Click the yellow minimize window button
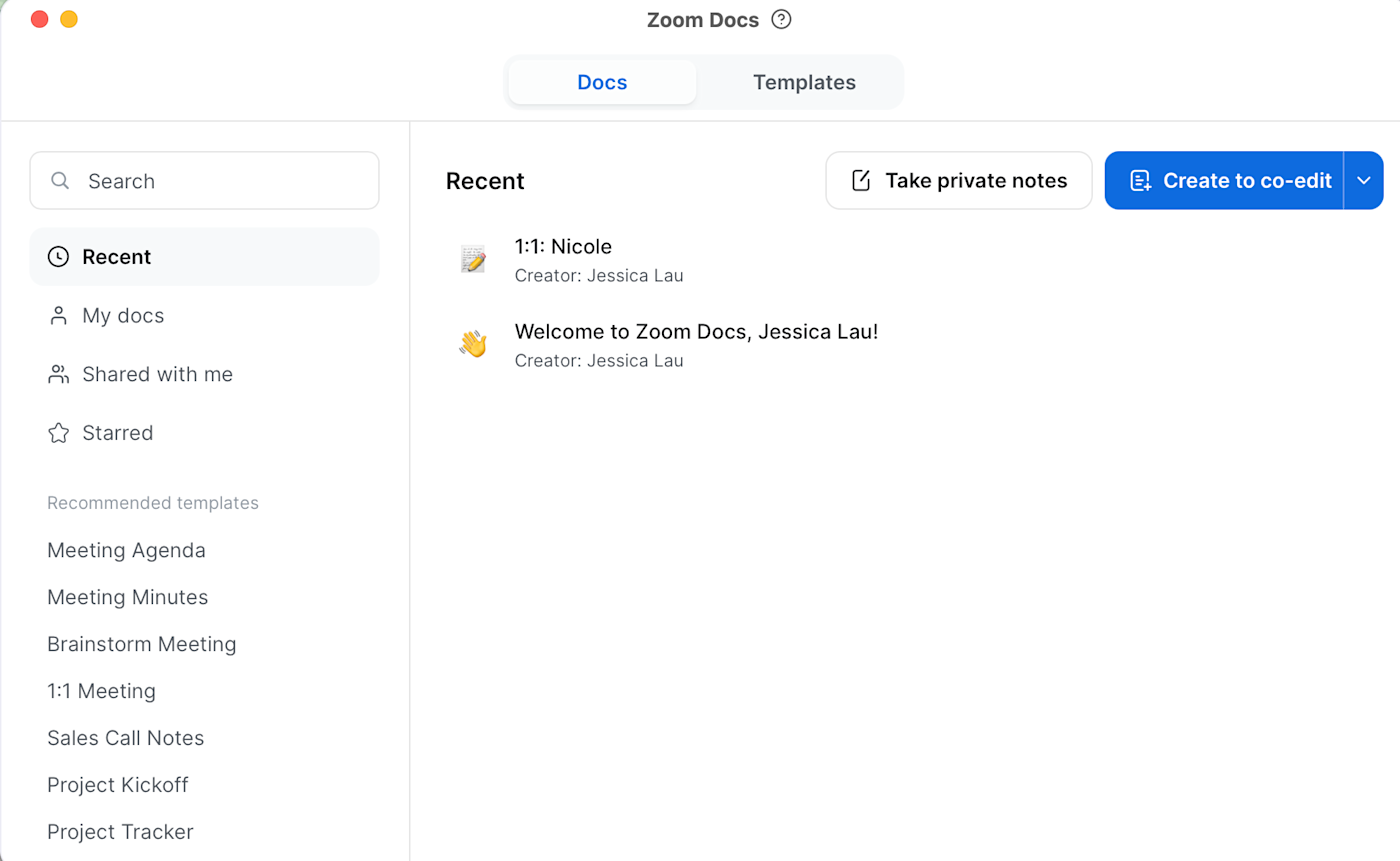Screen dimensions: 1400x861 click(x=69, y=19)
